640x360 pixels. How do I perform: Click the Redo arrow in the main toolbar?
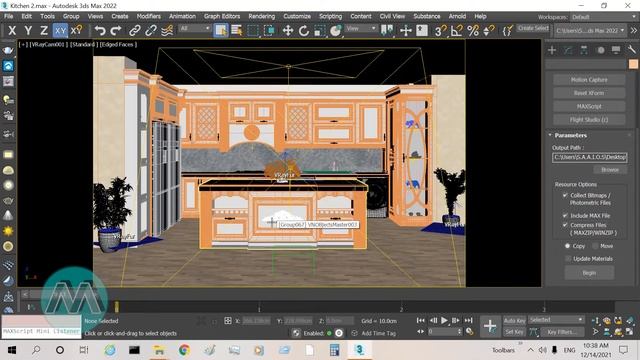(116, 31)
